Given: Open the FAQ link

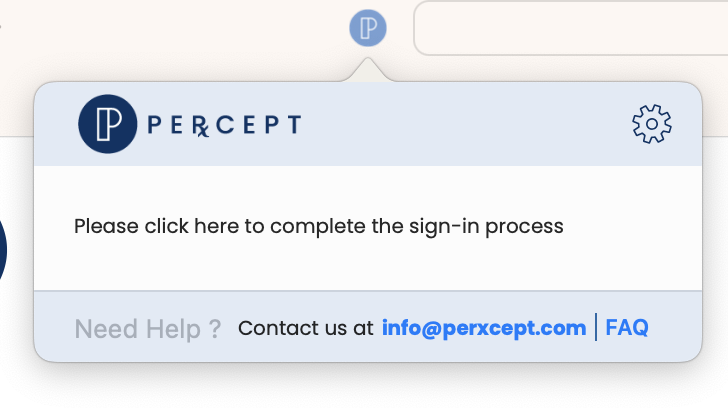Looking at the screenshot, I should click(627, 327).
